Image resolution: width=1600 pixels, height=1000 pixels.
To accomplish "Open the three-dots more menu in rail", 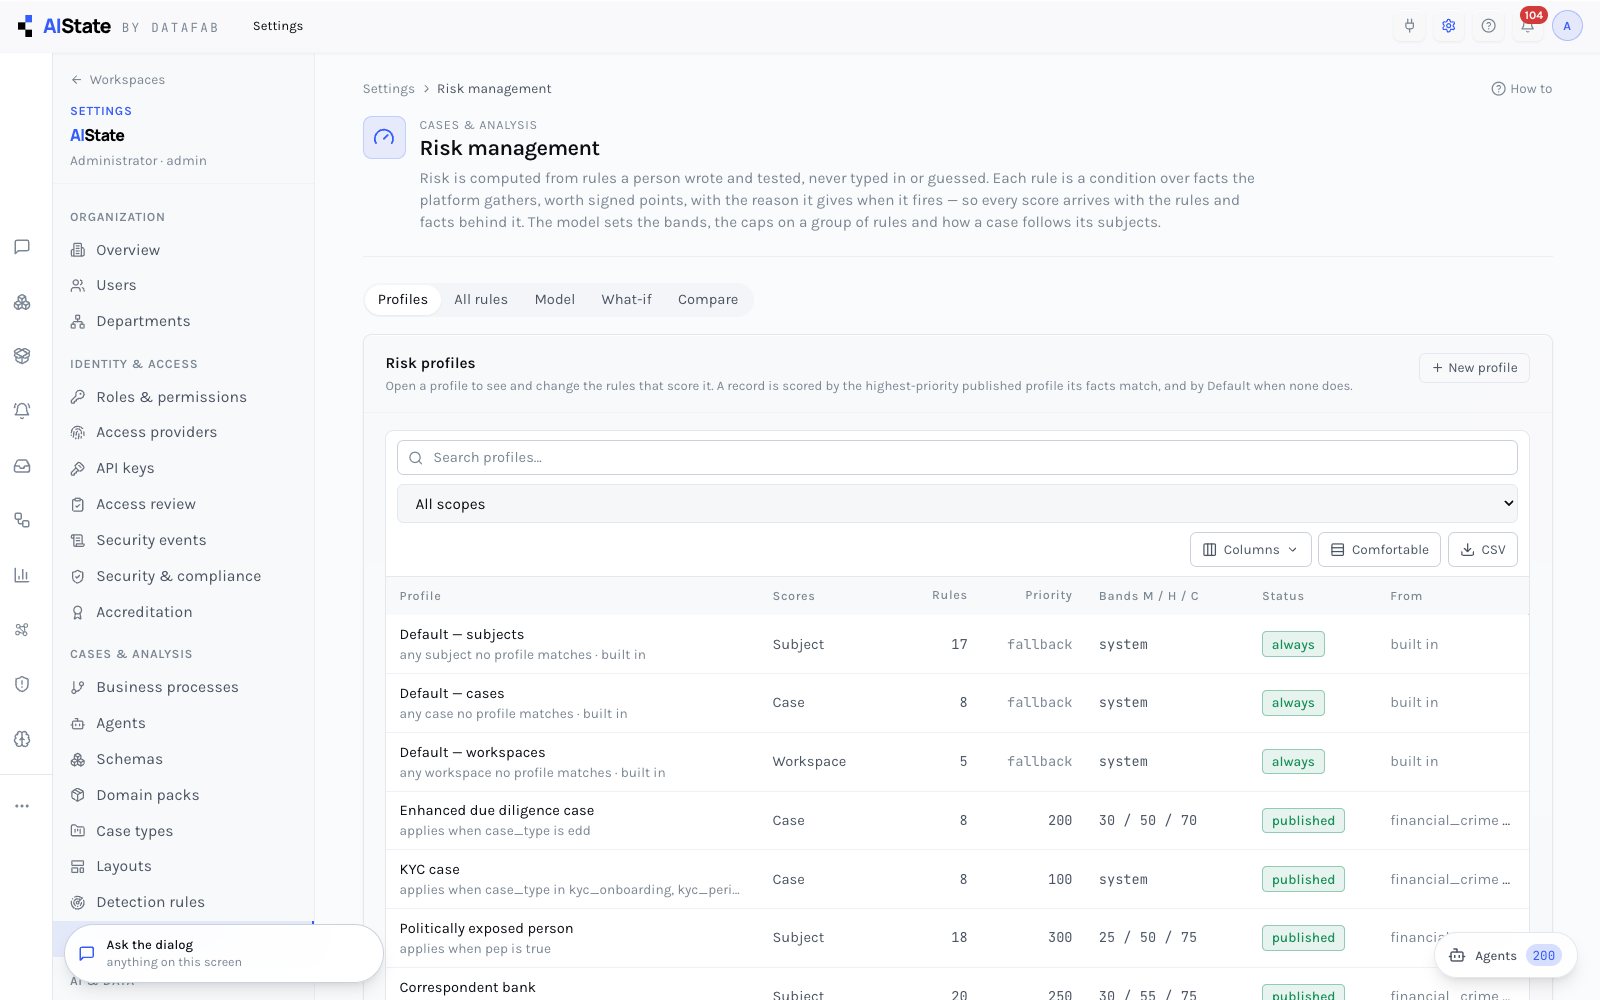I will coord(22,806).
